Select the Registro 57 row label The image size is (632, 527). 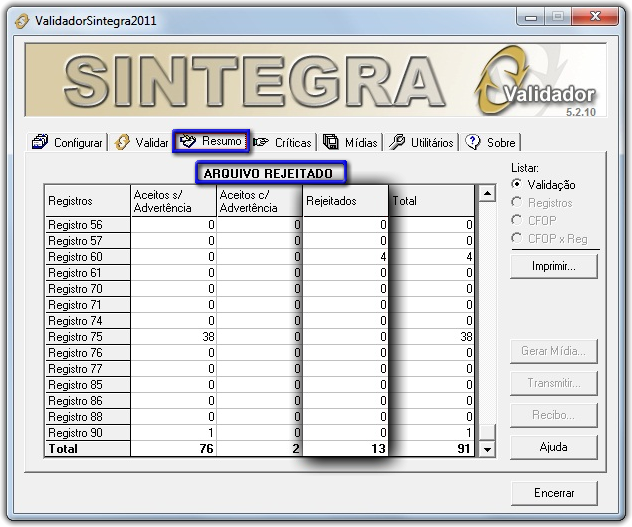pyautogui.click(x=87, y=241)
